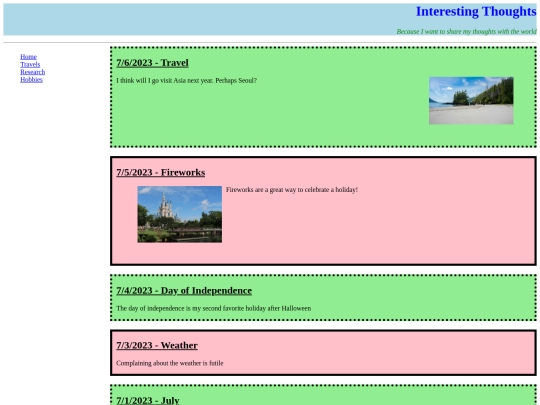Viewport: 540px width, 405px height.
Task: Click the text 'Complaining about the weather is futile'
Action: coord(170,363)
